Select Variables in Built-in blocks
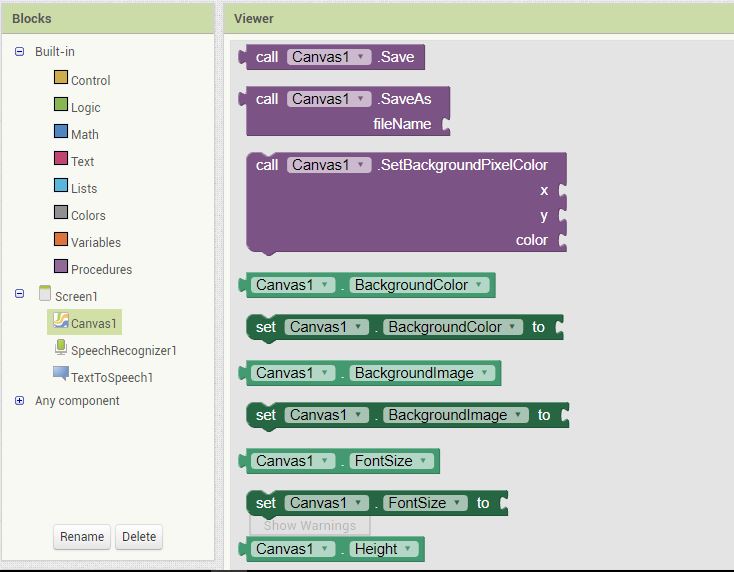 click(x=96, y=242)
